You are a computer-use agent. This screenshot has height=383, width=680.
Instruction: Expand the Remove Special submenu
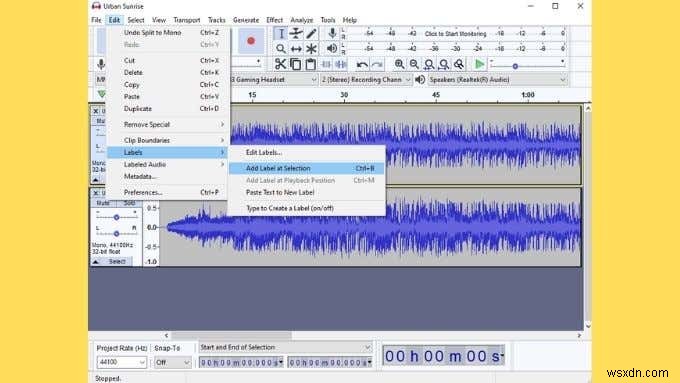(x=168, y=124)
